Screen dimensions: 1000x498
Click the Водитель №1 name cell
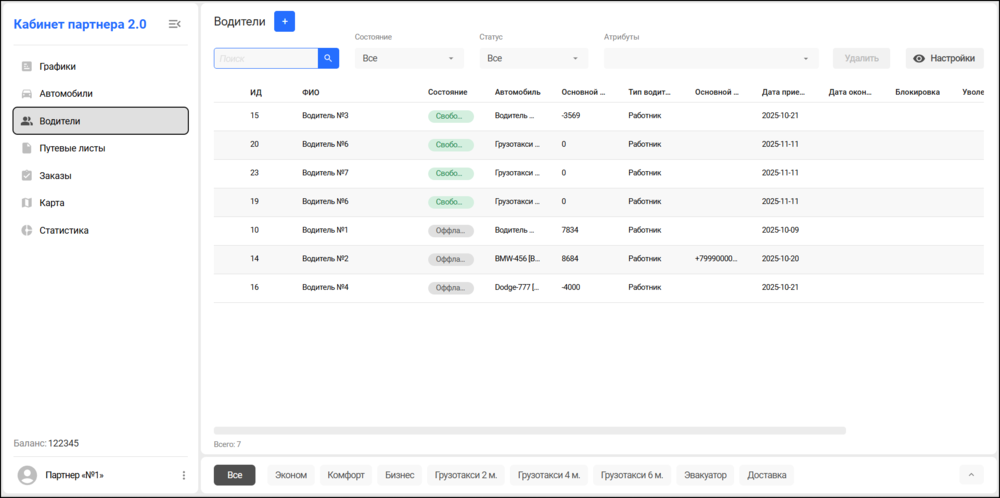click(x=325, y=230)
